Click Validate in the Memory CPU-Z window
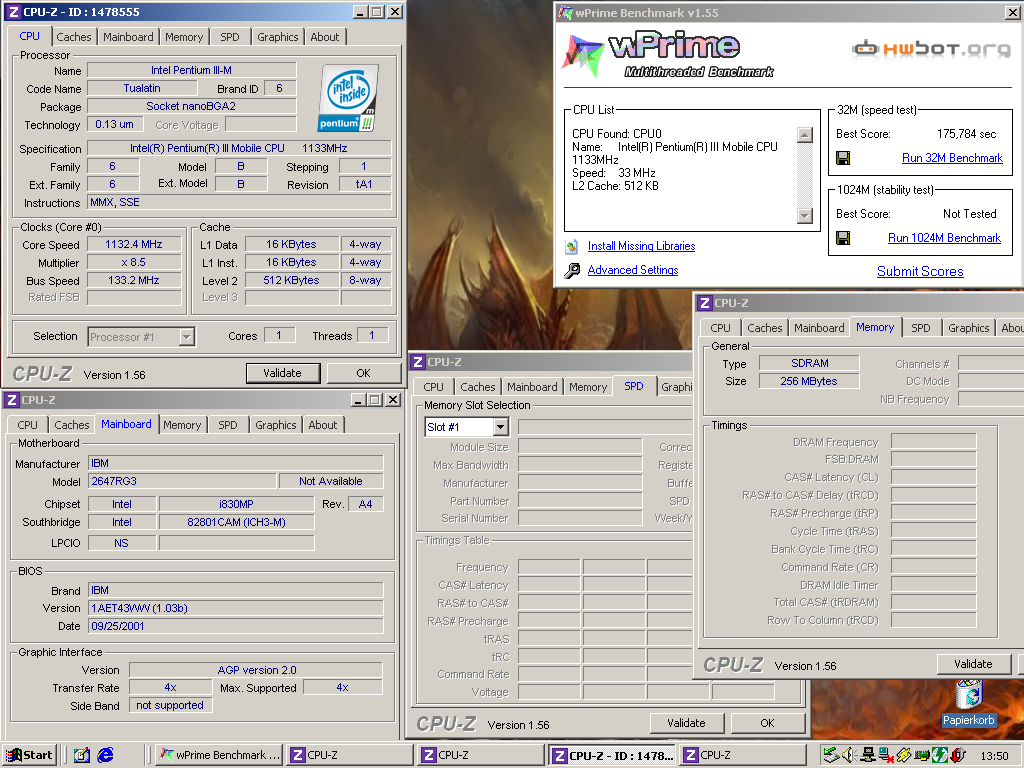The image size is (1024, 768). (x=973, y=664)
